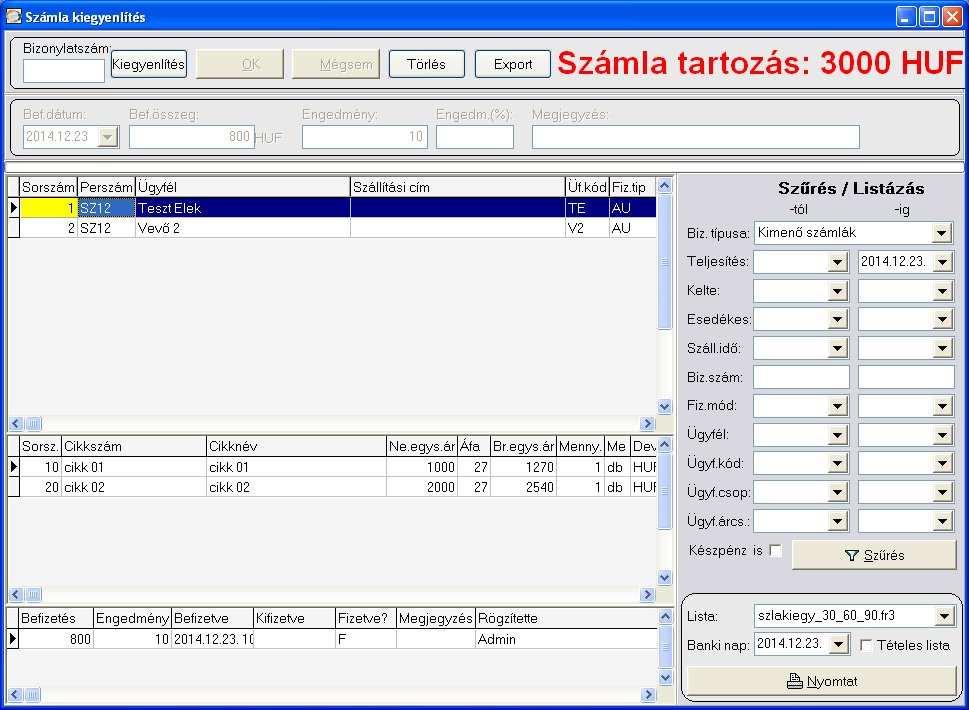Open the Ügyf.árcs. to dropdown
The width and height of the screenshot is (969, 710).
942,522
